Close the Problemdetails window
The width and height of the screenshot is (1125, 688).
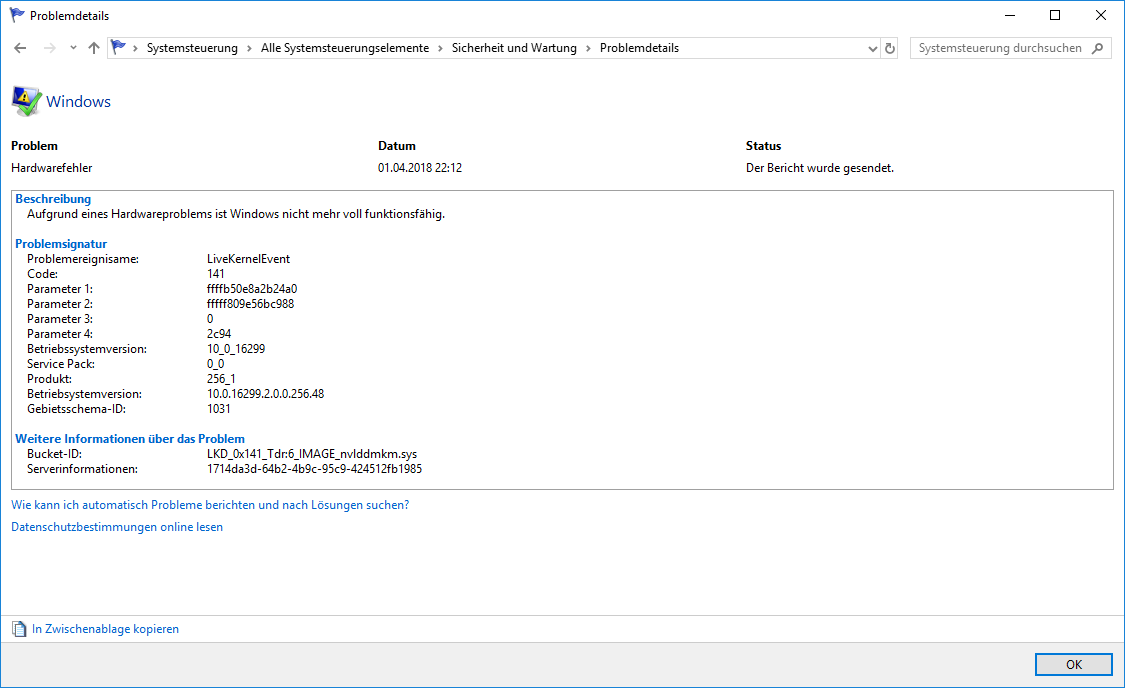click(1101, 15)
